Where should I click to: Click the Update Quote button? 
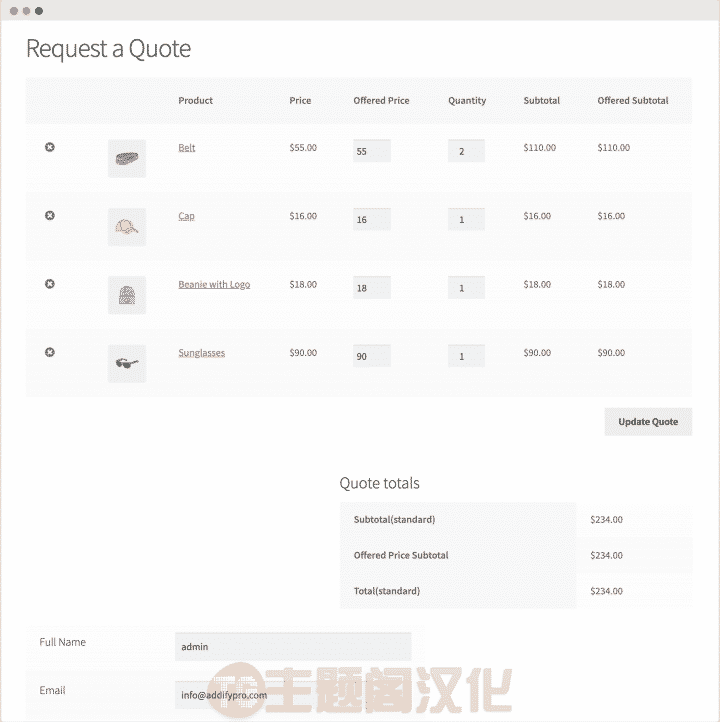[648, 422]
